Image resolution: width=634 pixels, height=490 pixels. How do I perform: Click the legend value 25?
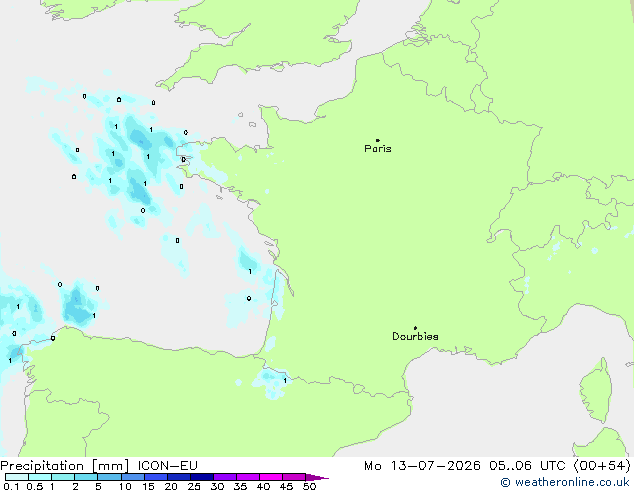point(194,486)
